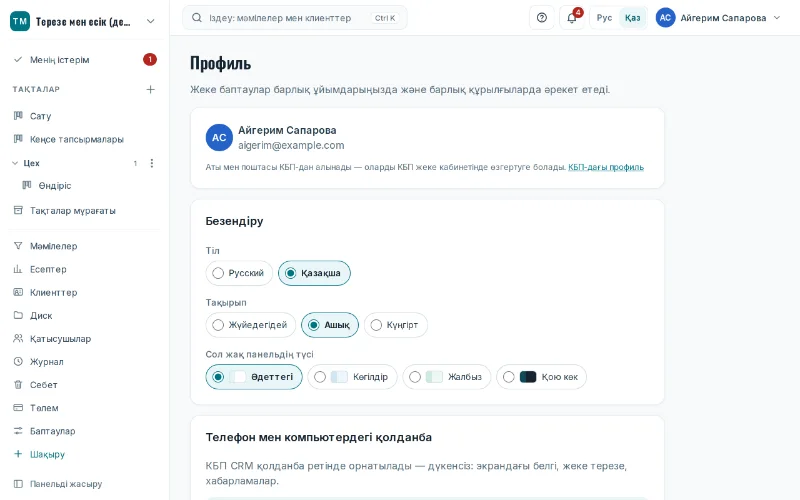Click the search magnifier icon

pos(196,18)
